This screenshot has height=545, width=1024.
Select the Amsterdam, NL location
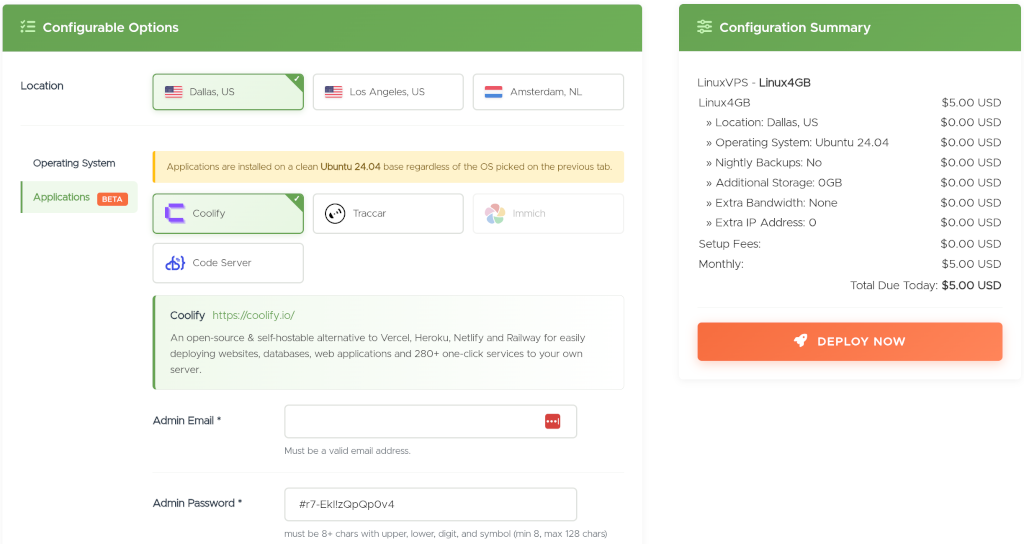pyautogui.click(x=548, y=92)
